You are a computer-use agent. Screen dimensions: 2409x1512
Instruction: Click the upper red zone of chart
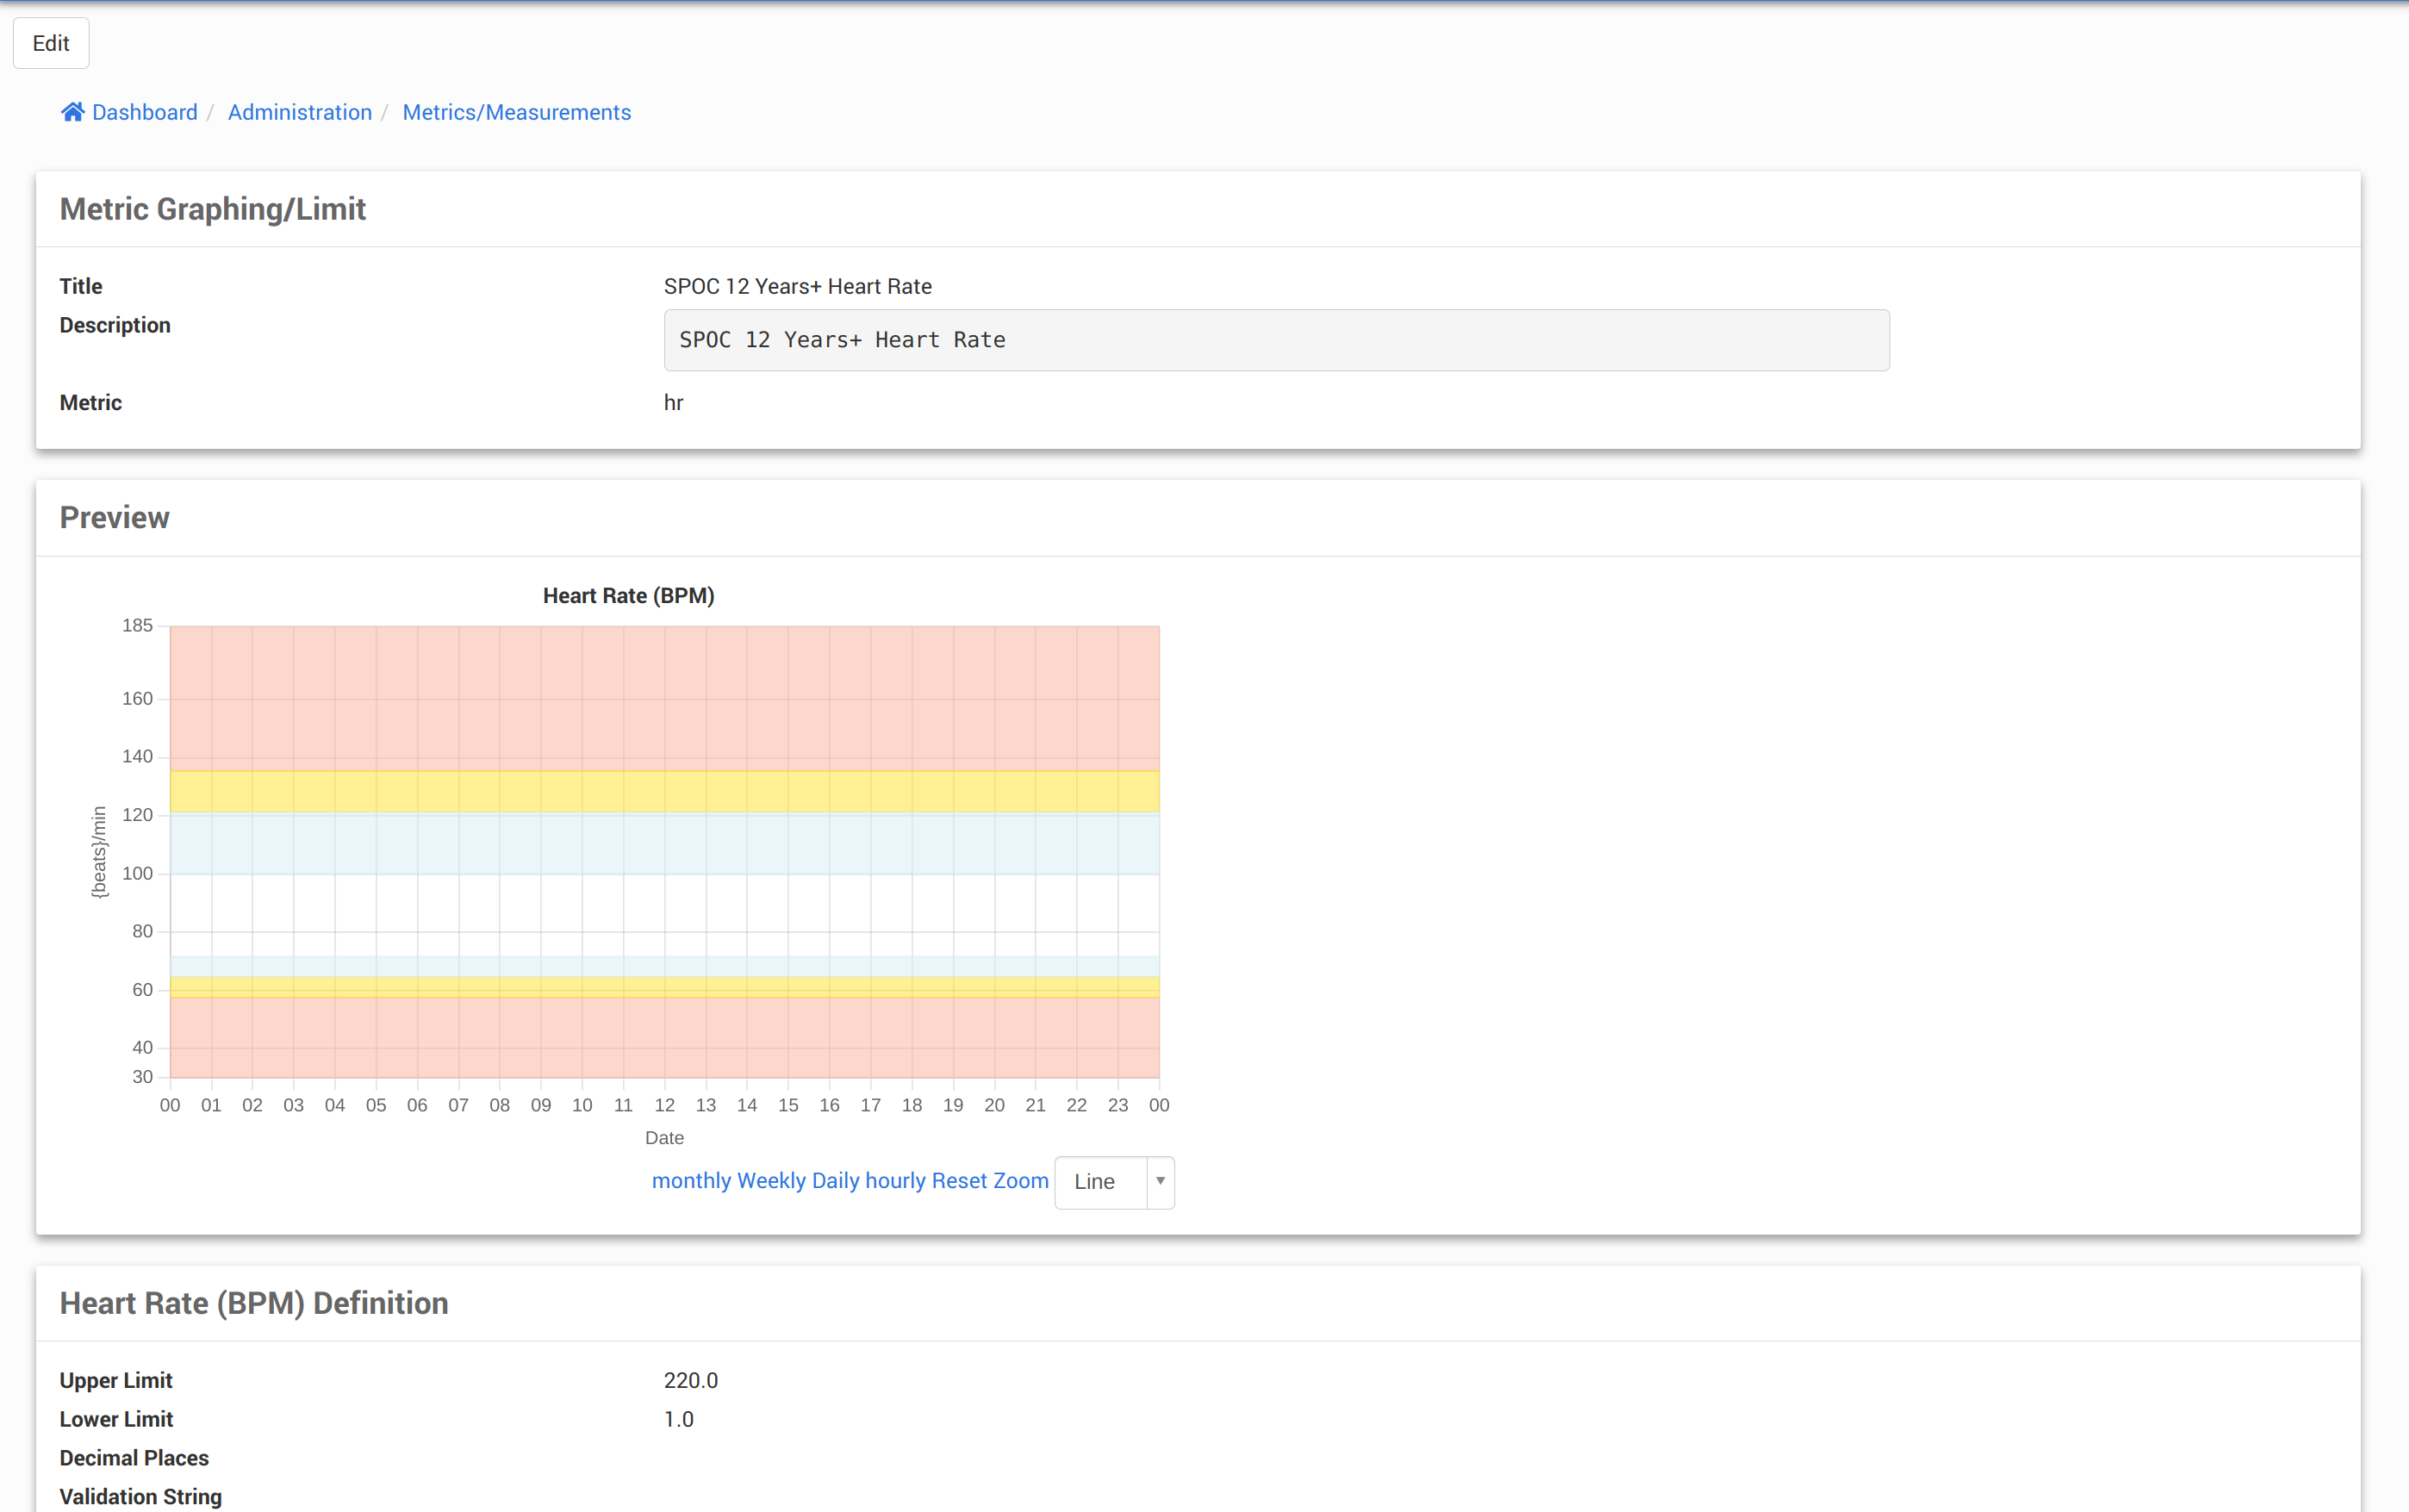(x=664, y=697)
